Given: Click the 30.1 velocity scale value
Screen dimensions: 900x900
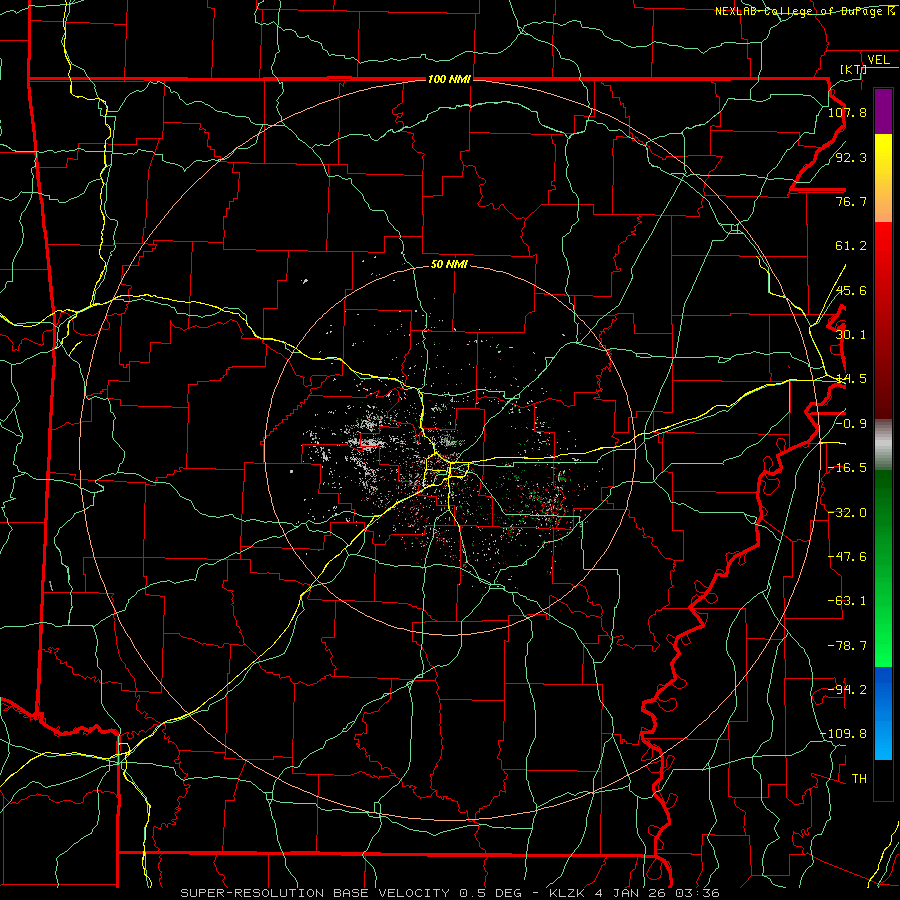Looking at the screenshot, I should [851, 335].
